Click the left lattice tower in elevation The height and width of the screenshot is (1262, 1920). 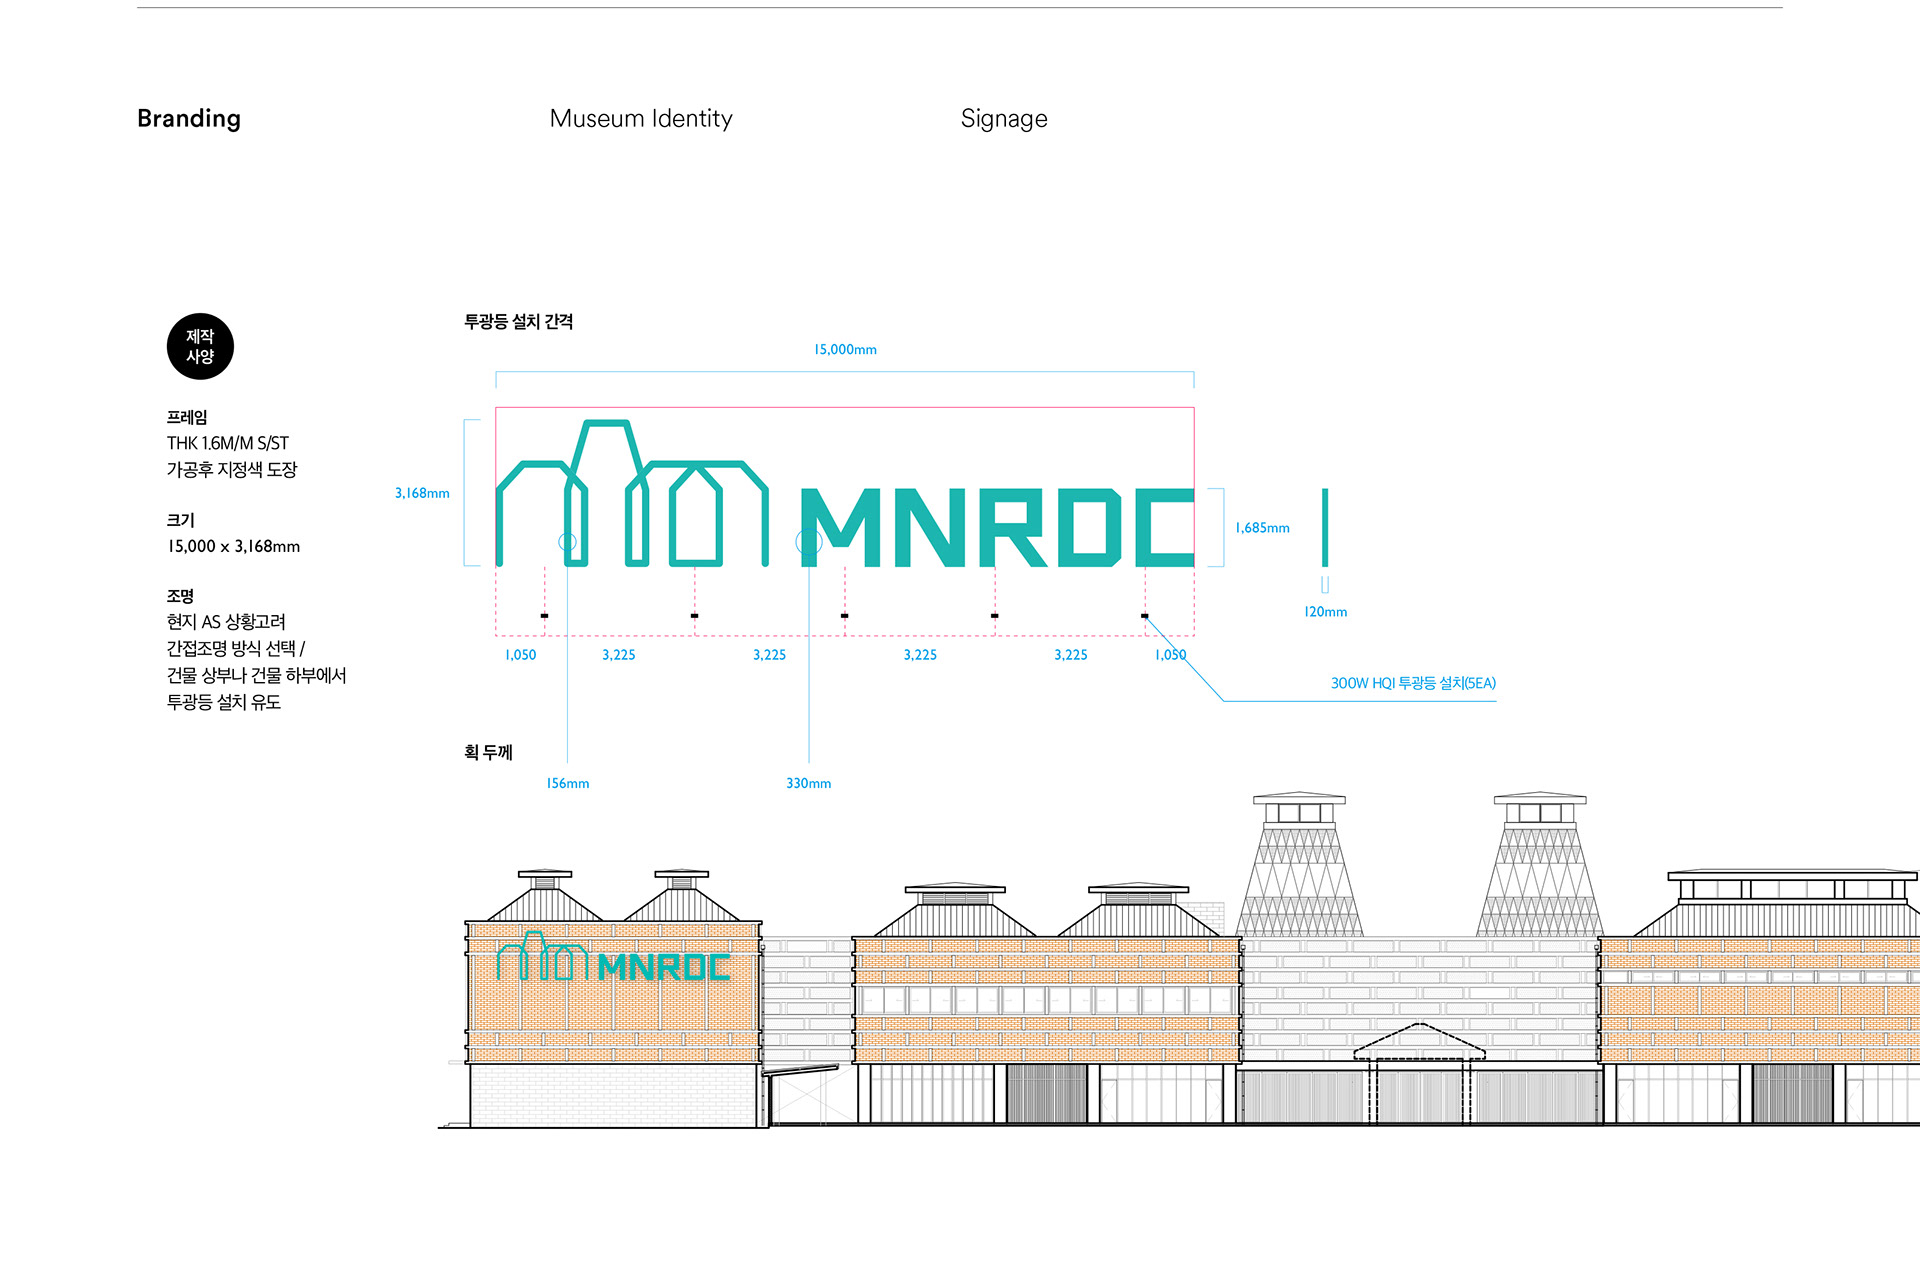tap(1299, 870)
